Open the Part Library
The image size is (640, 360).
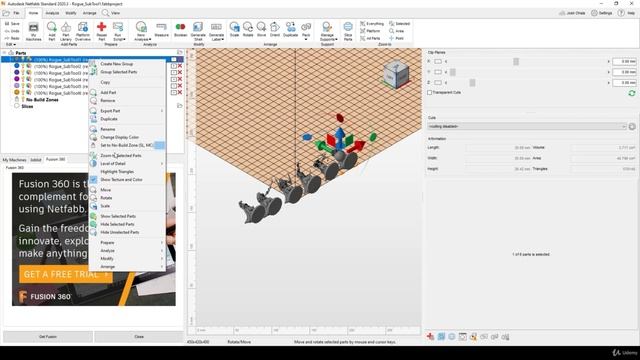[x=66, y=31]
